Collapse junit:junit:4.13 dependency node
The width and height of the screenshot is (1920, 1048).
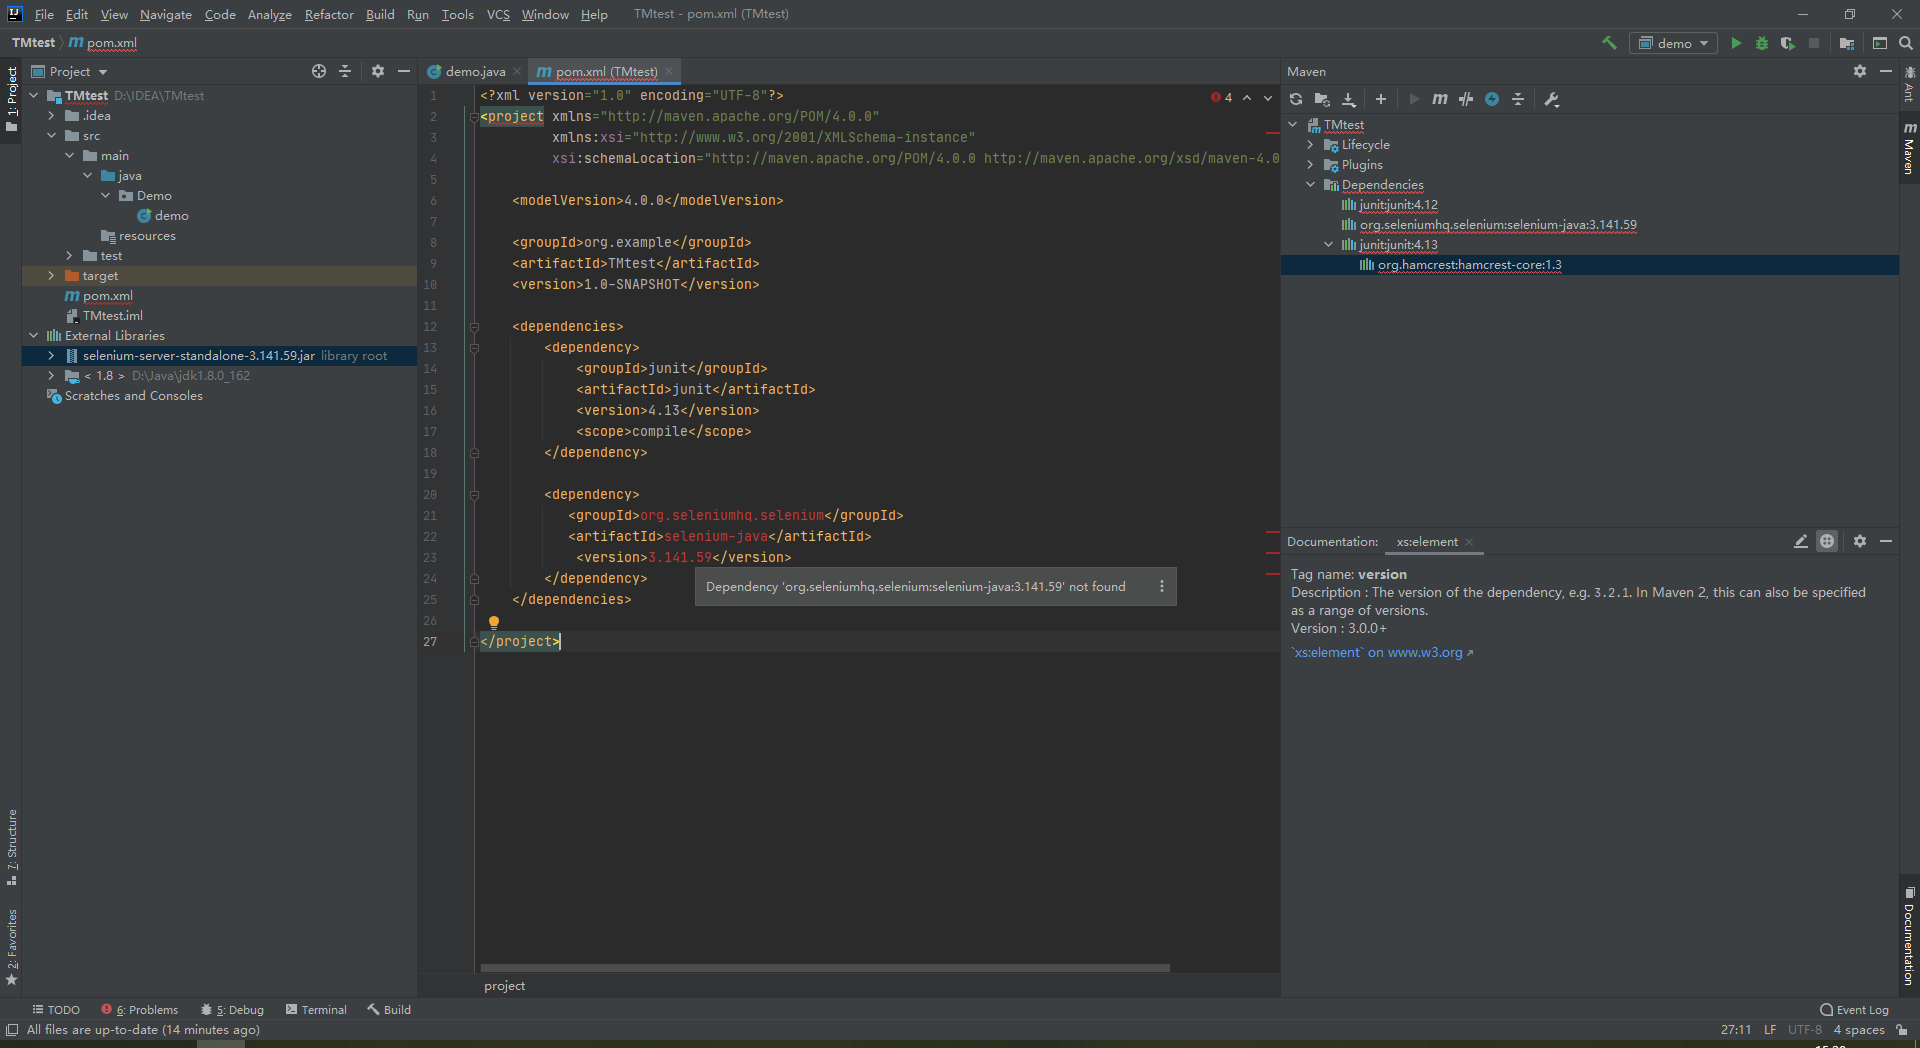click(1329, 245)
